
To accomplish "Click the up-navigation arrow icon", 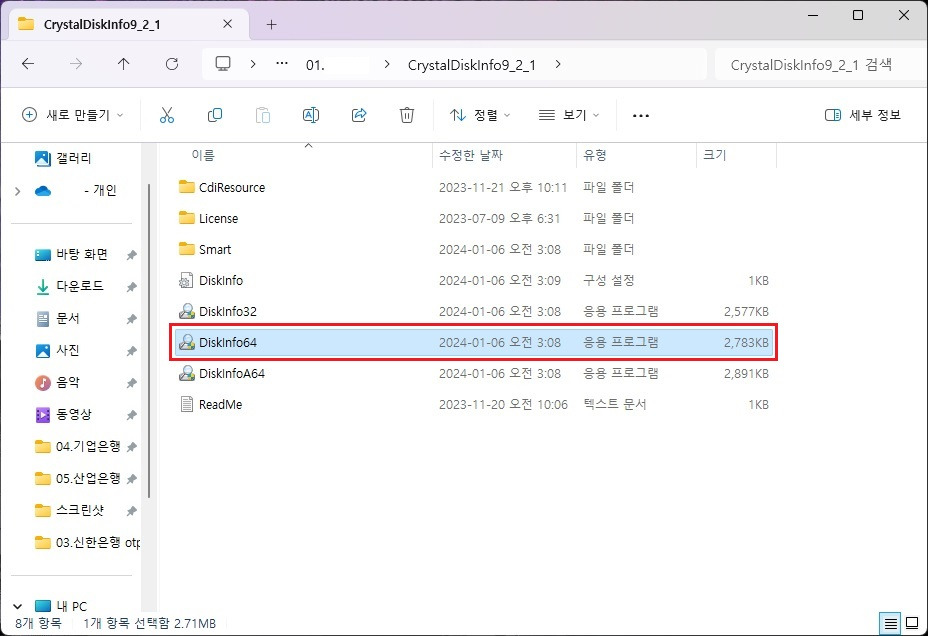I will point(122,63).
